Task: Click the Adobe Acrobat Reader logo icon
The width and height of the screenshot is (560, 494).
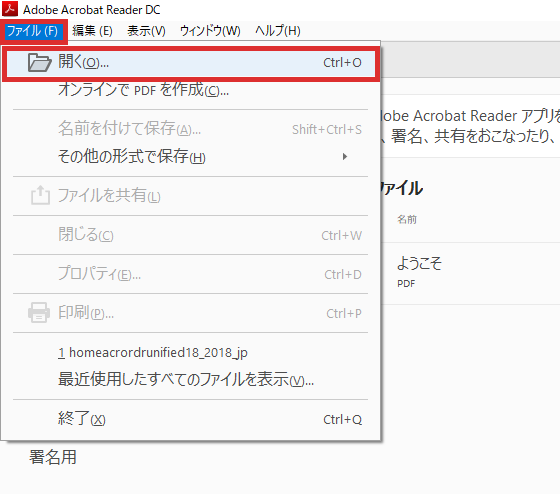Action: click(x=10, y=9)
